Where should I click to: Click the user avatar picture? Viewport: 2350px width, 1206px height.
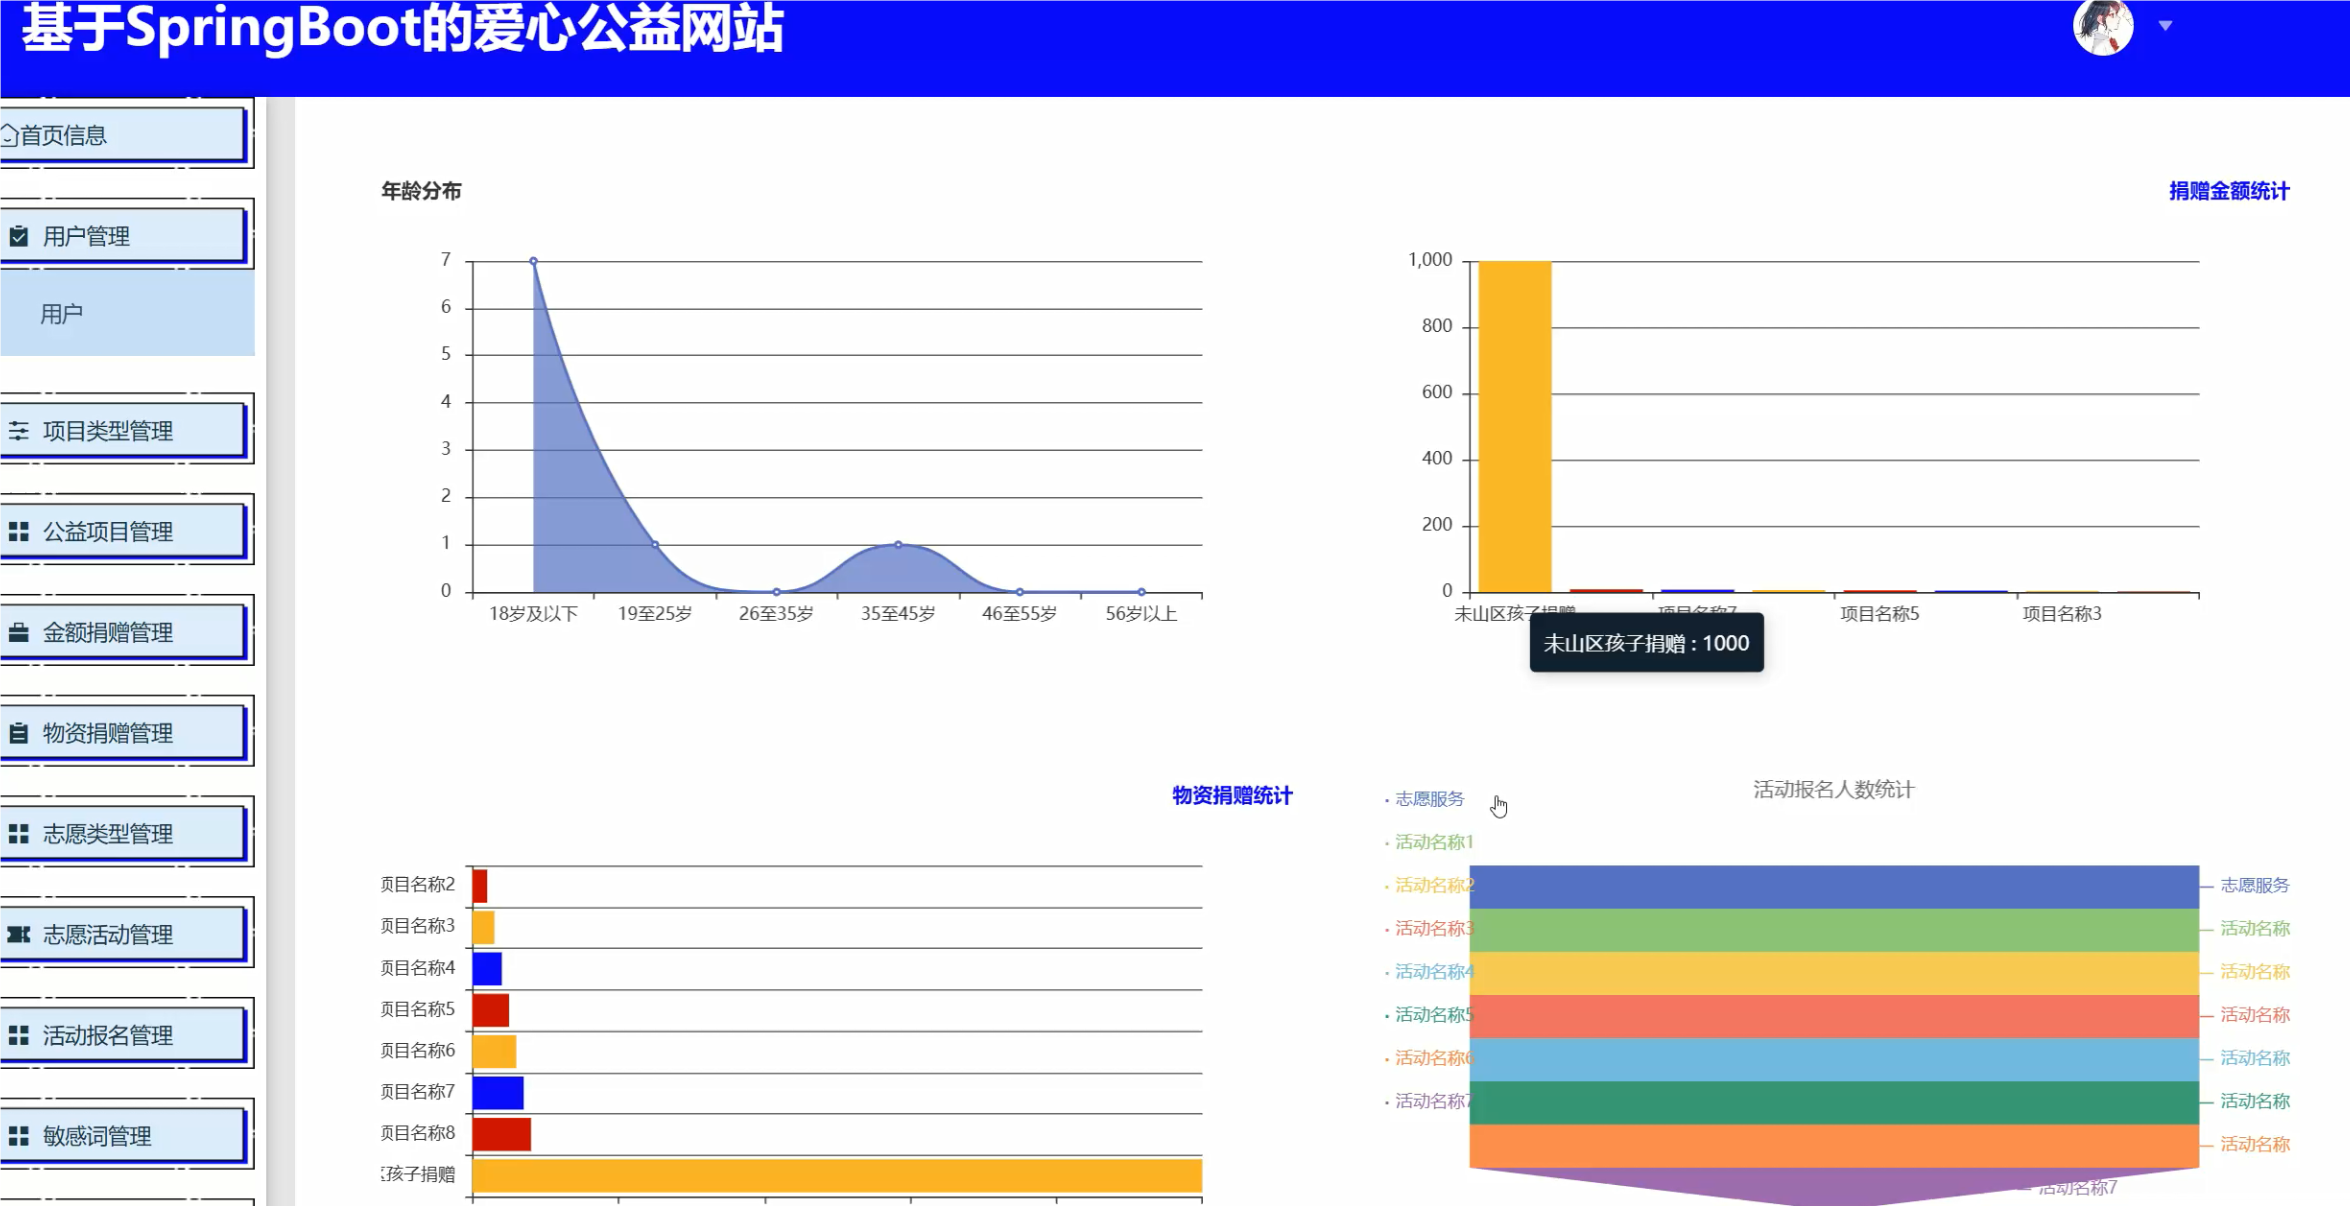2102,26
